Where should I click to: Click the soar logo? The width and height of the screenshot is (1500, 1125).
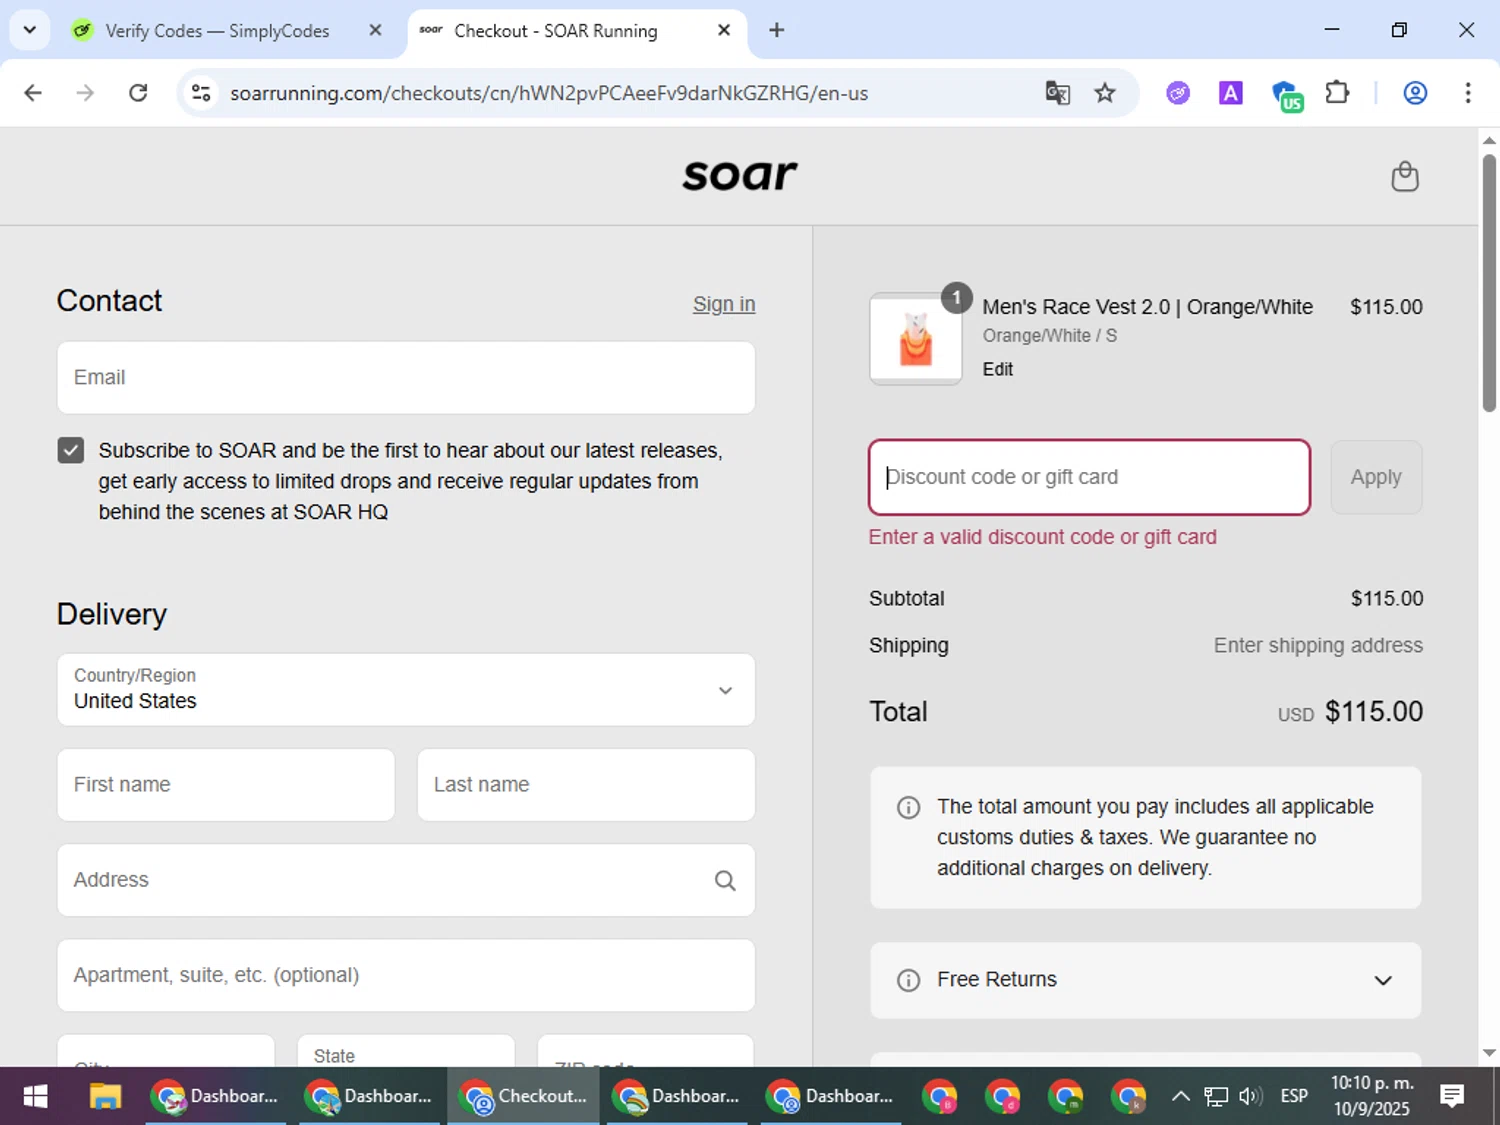pos(740,175)
